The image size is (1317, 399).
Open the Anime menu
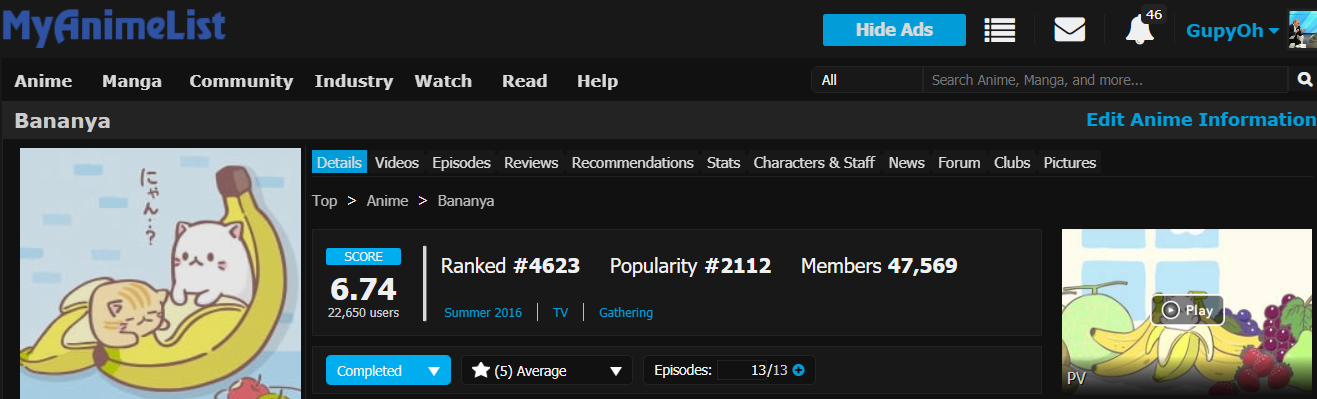[x=43, y=81]
